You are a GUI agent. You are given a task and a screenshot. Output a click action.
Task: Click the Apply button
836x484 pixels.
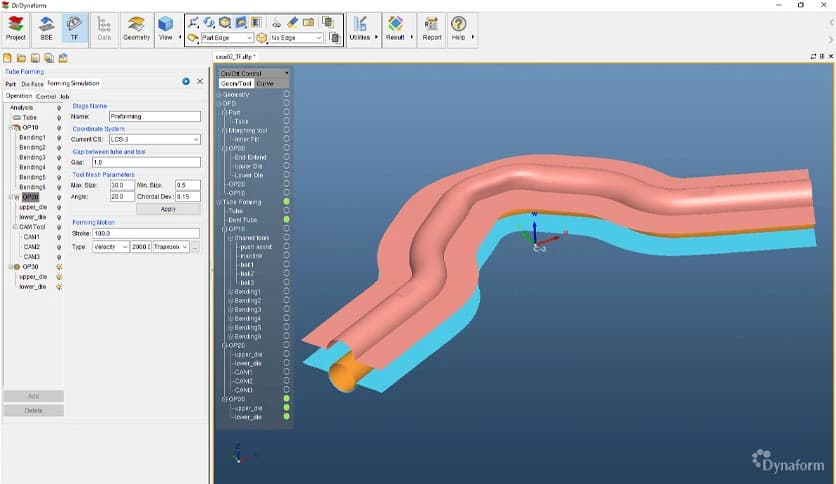coord(168,209)
